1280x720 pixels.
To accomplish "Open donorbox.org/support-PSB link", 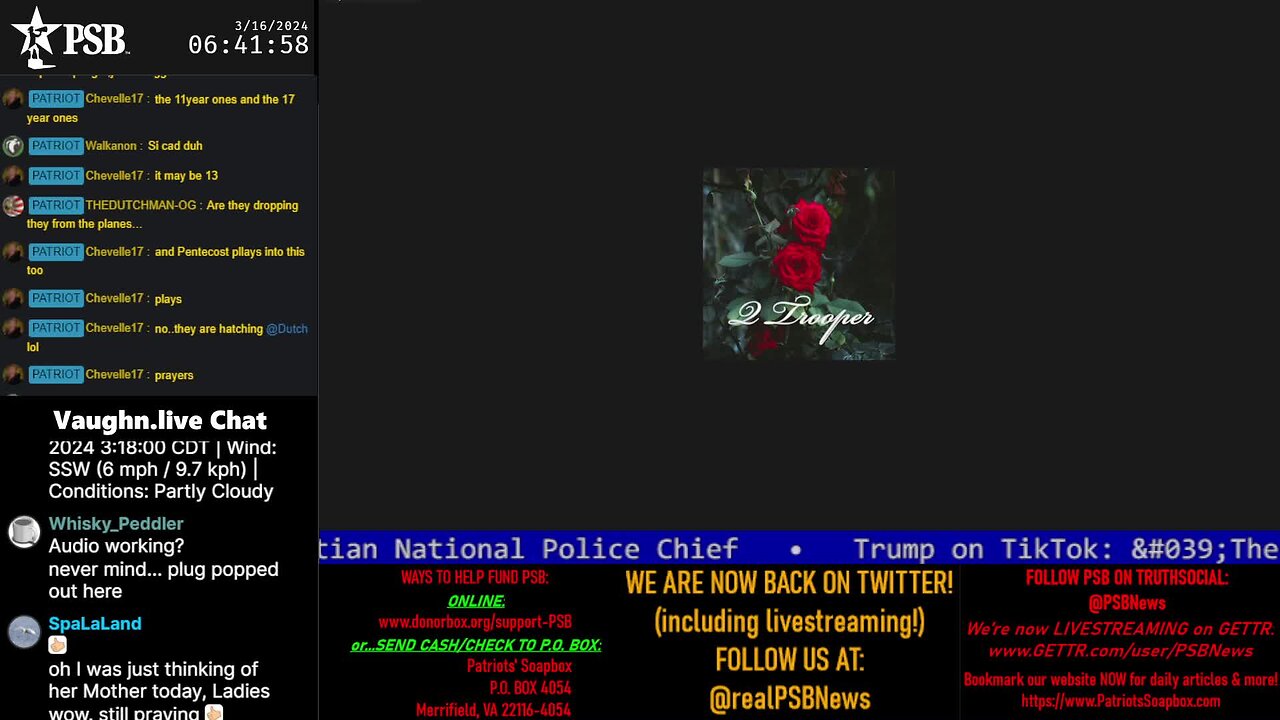I will pos(475,622).
